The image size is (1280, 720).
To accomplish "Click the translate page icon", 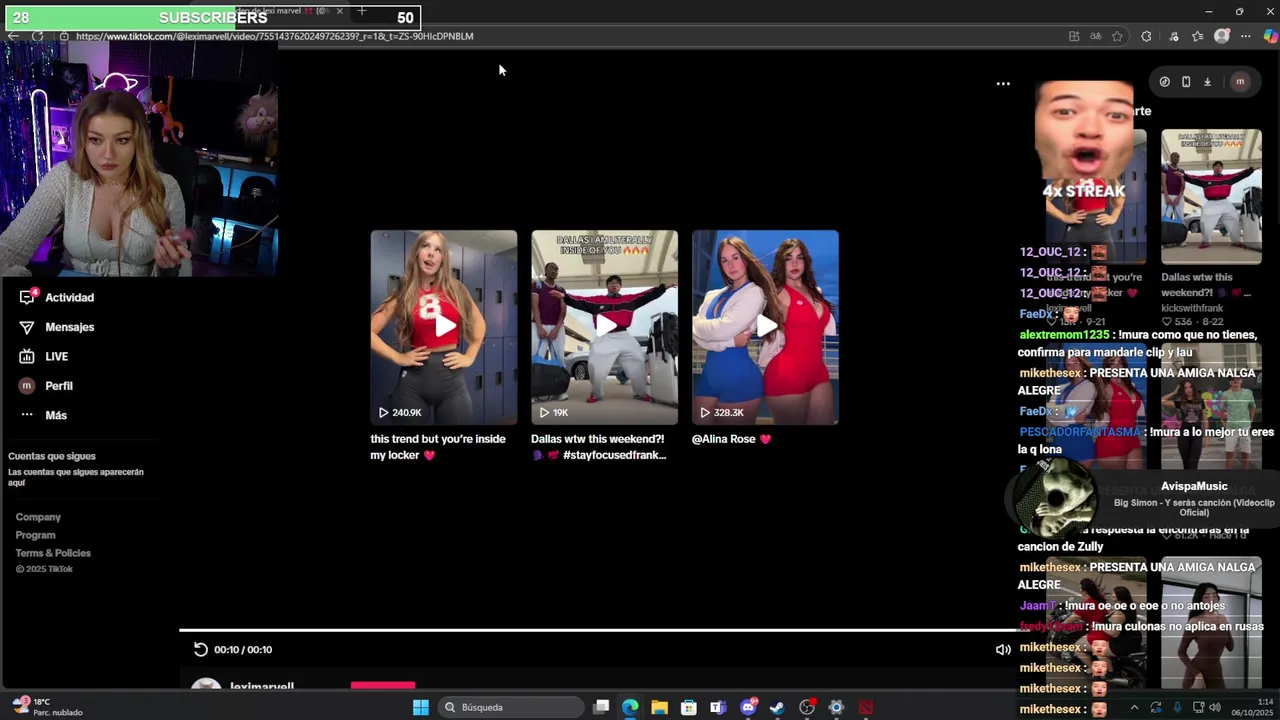I will (1096, 36).
